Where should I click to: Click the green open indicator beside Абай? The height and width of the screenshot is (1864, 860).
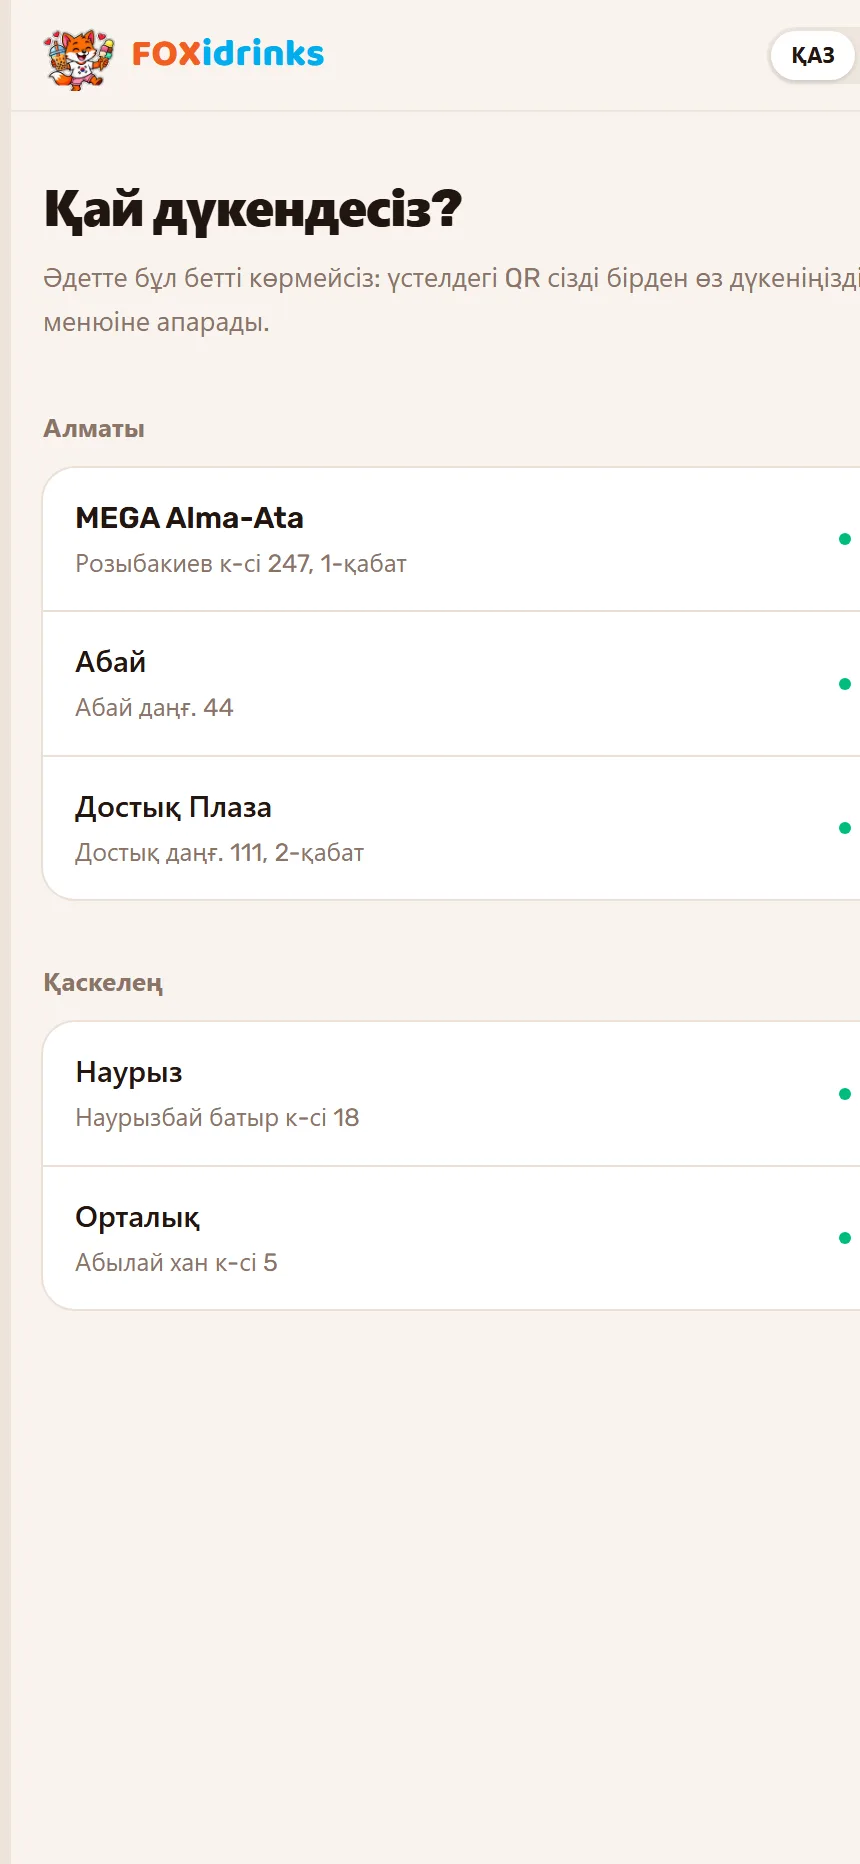tap(845, 684)
